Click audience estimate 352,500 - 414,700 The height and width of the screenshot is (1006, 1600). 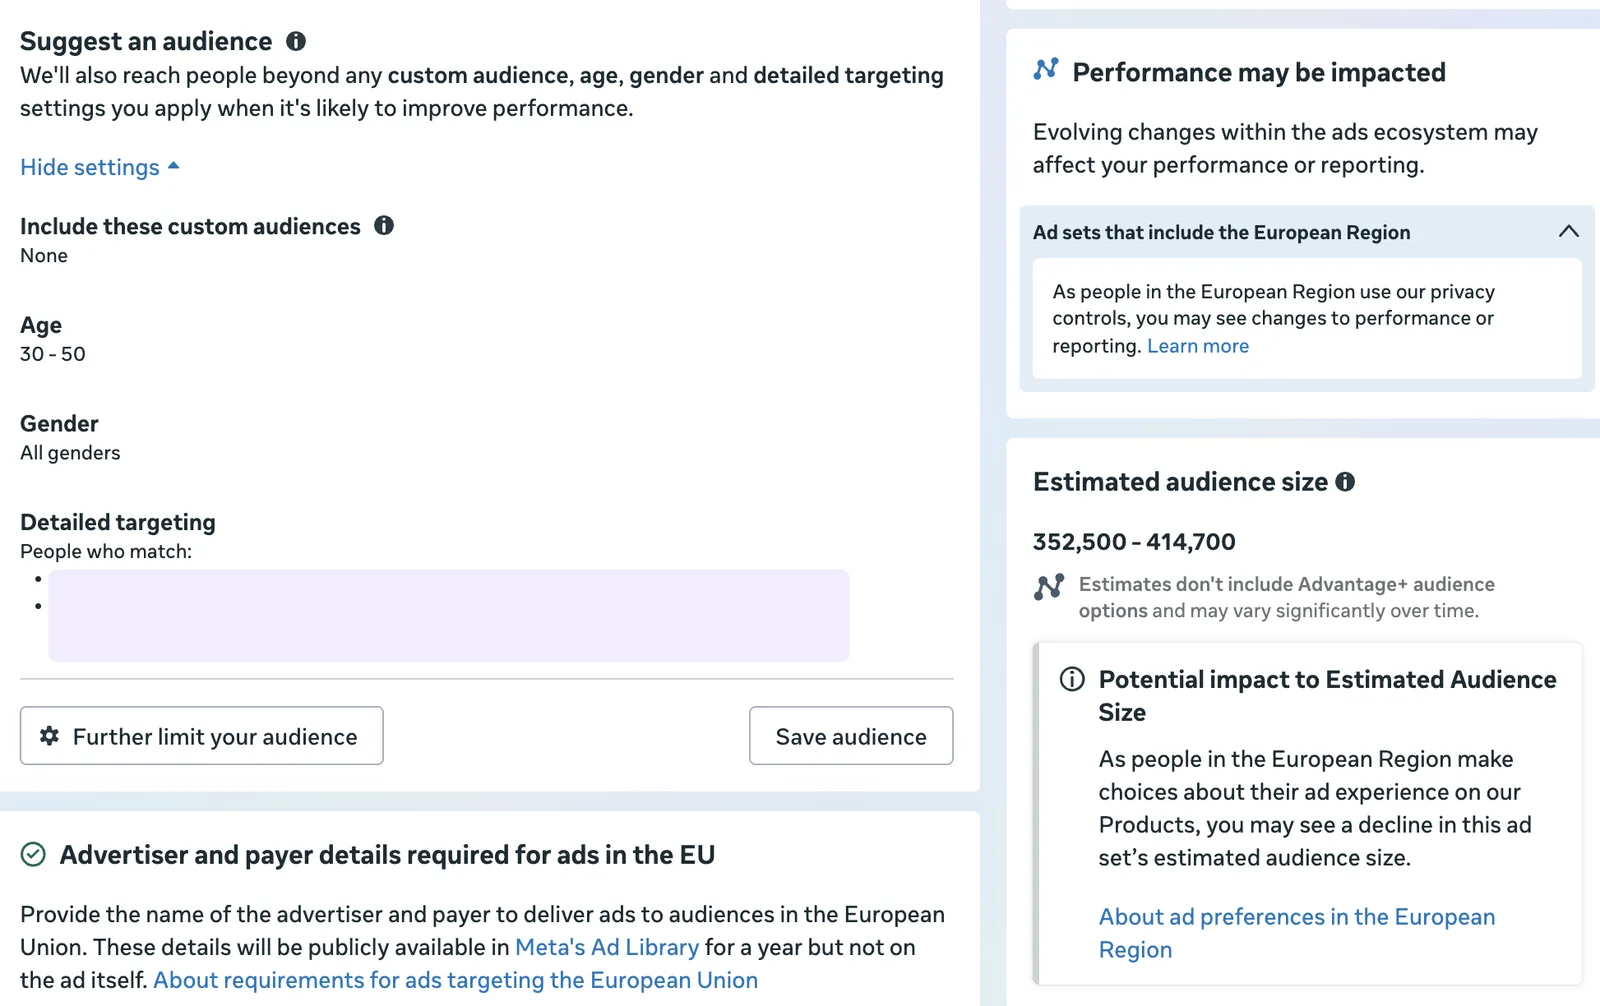tap(1134, 542)
